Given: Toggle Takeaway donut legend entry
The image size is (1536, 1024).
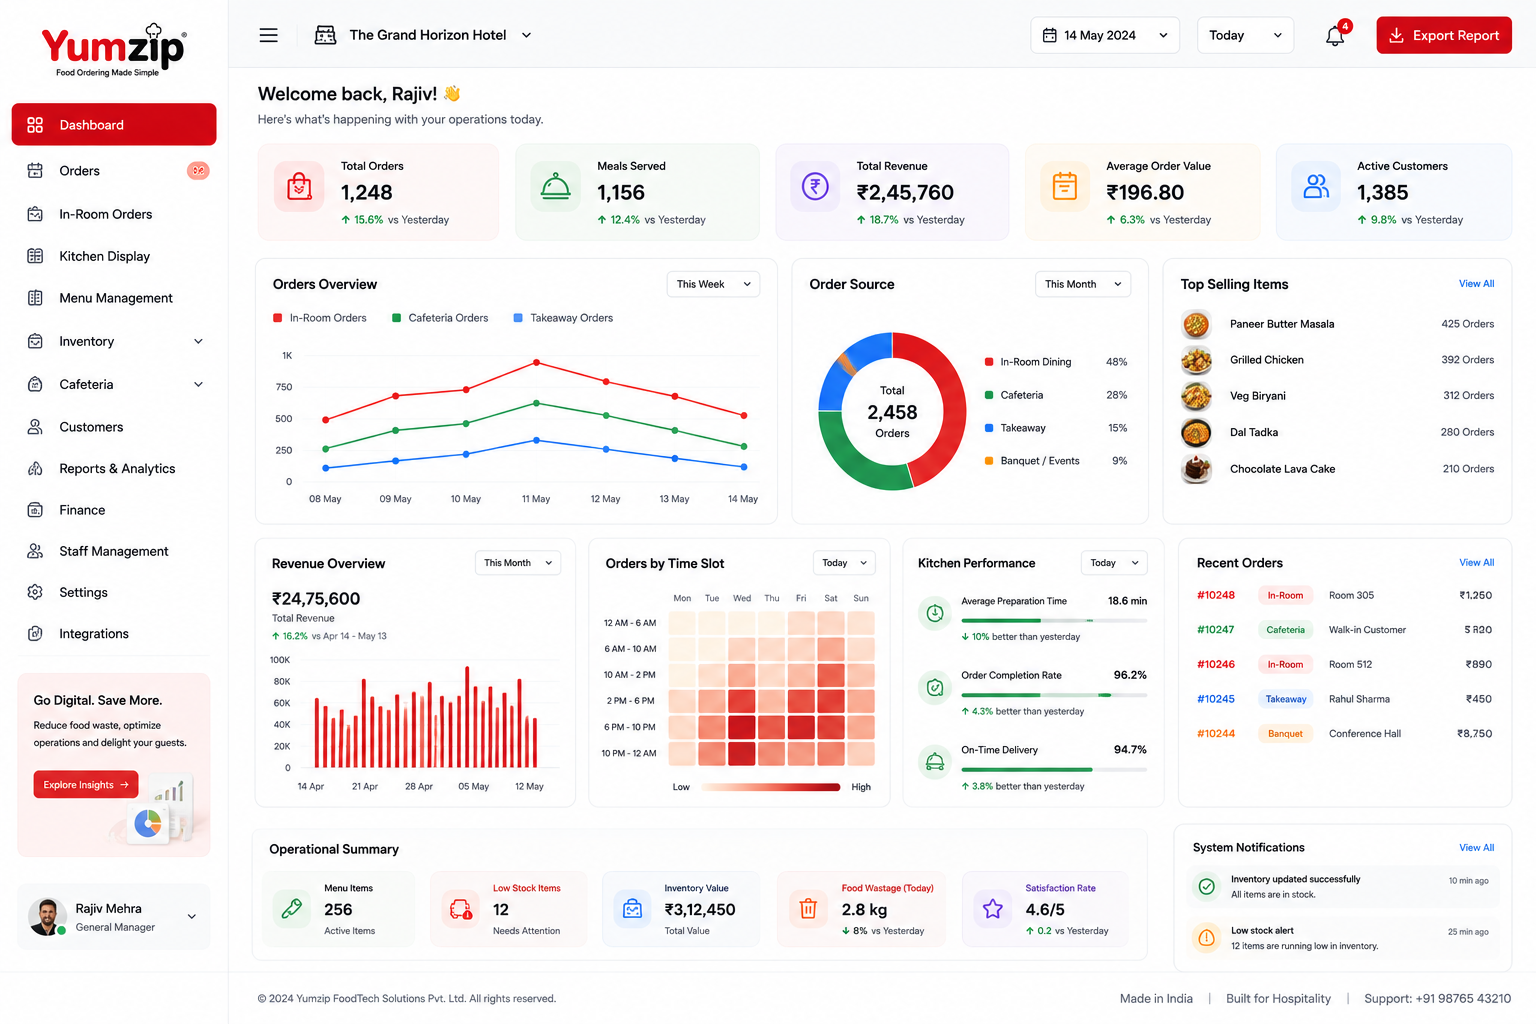Looking at the screenshot, I should coord(1056,428).
